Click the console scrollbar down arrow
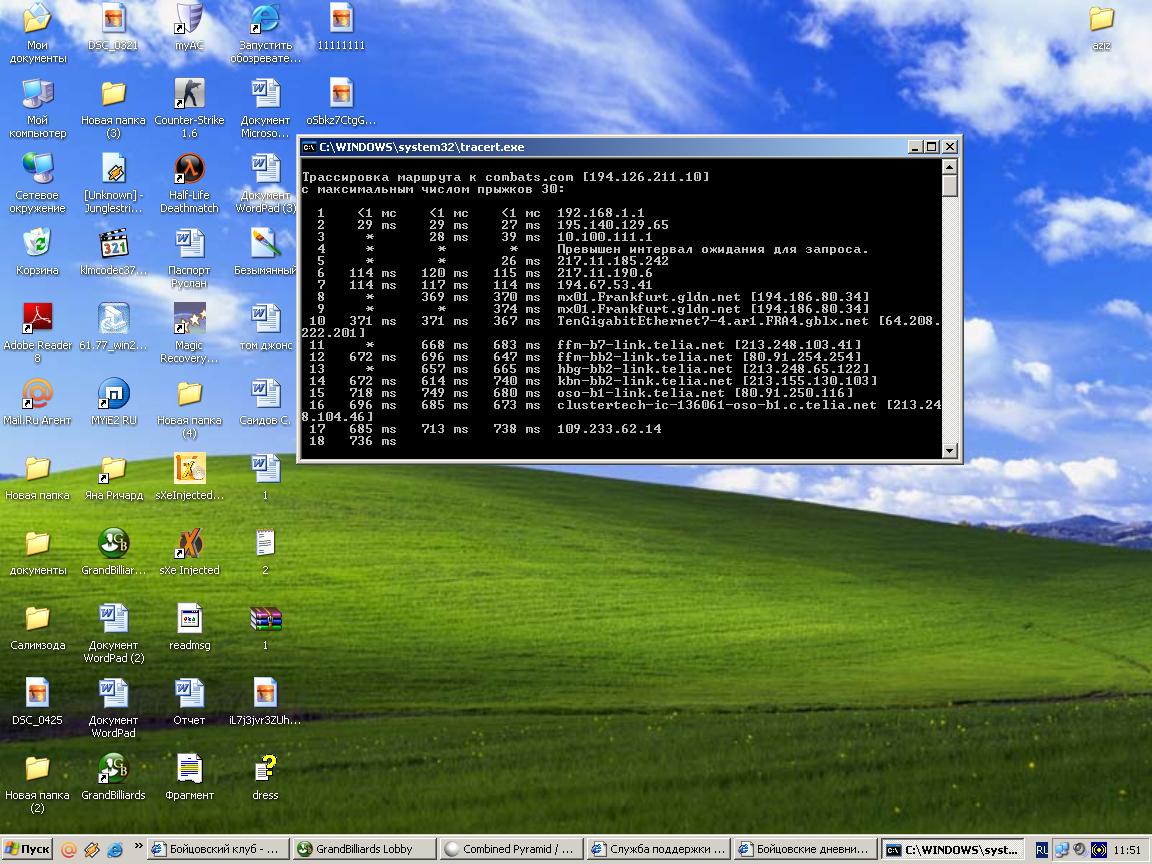 949,450
